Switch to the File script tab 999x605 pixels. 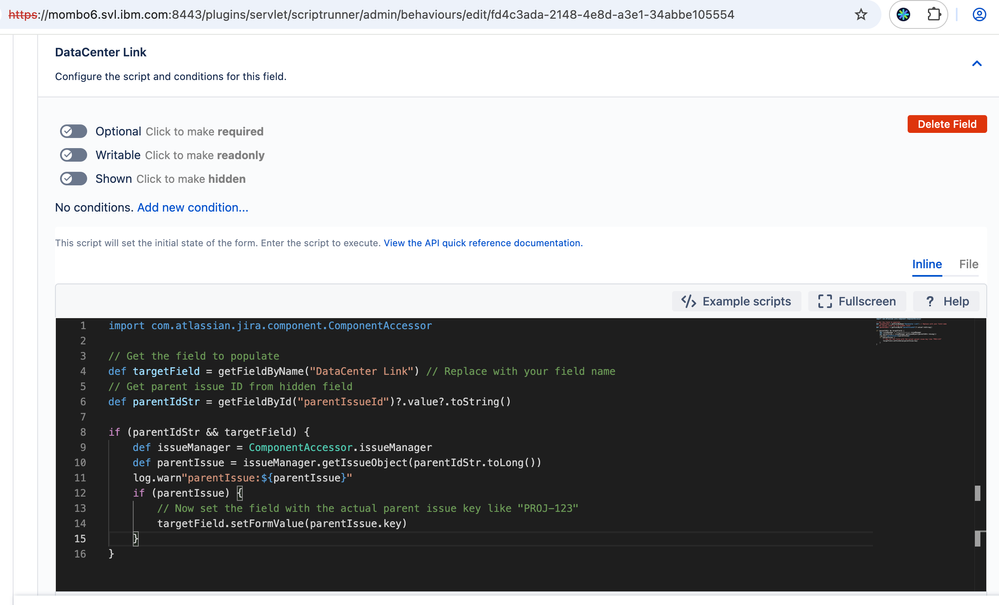(968, 264)
